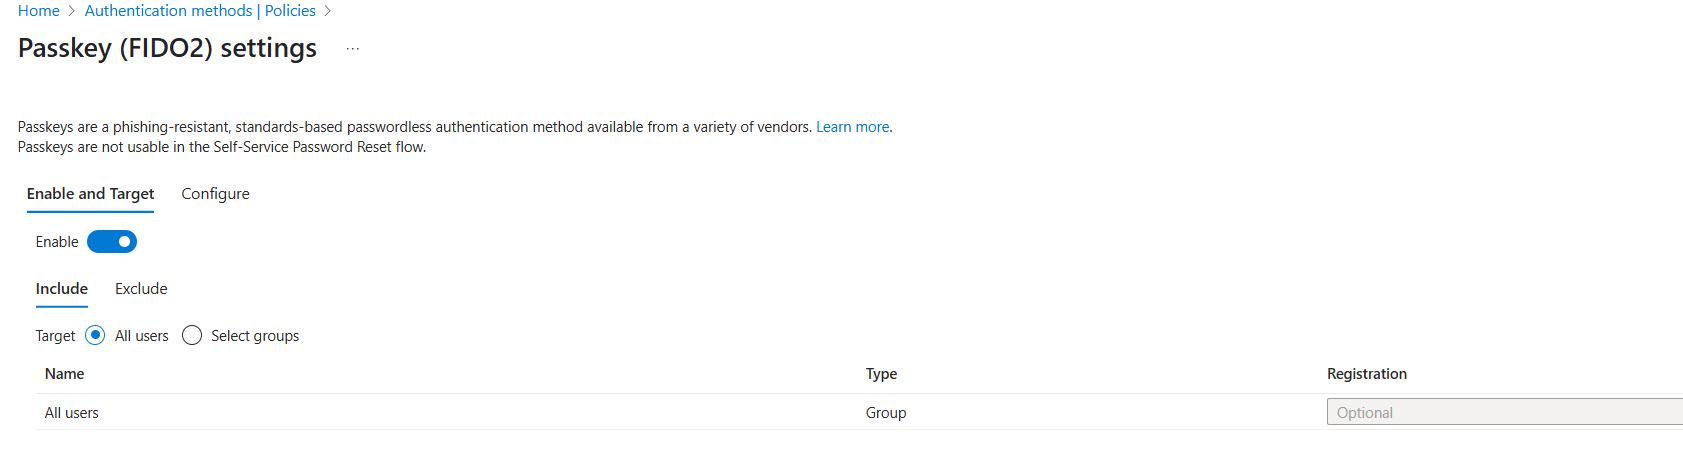The height and width of the screenshot is (460, 1683).
Task: Open the Optional registration dropdown
Action: pos(1504,412)
